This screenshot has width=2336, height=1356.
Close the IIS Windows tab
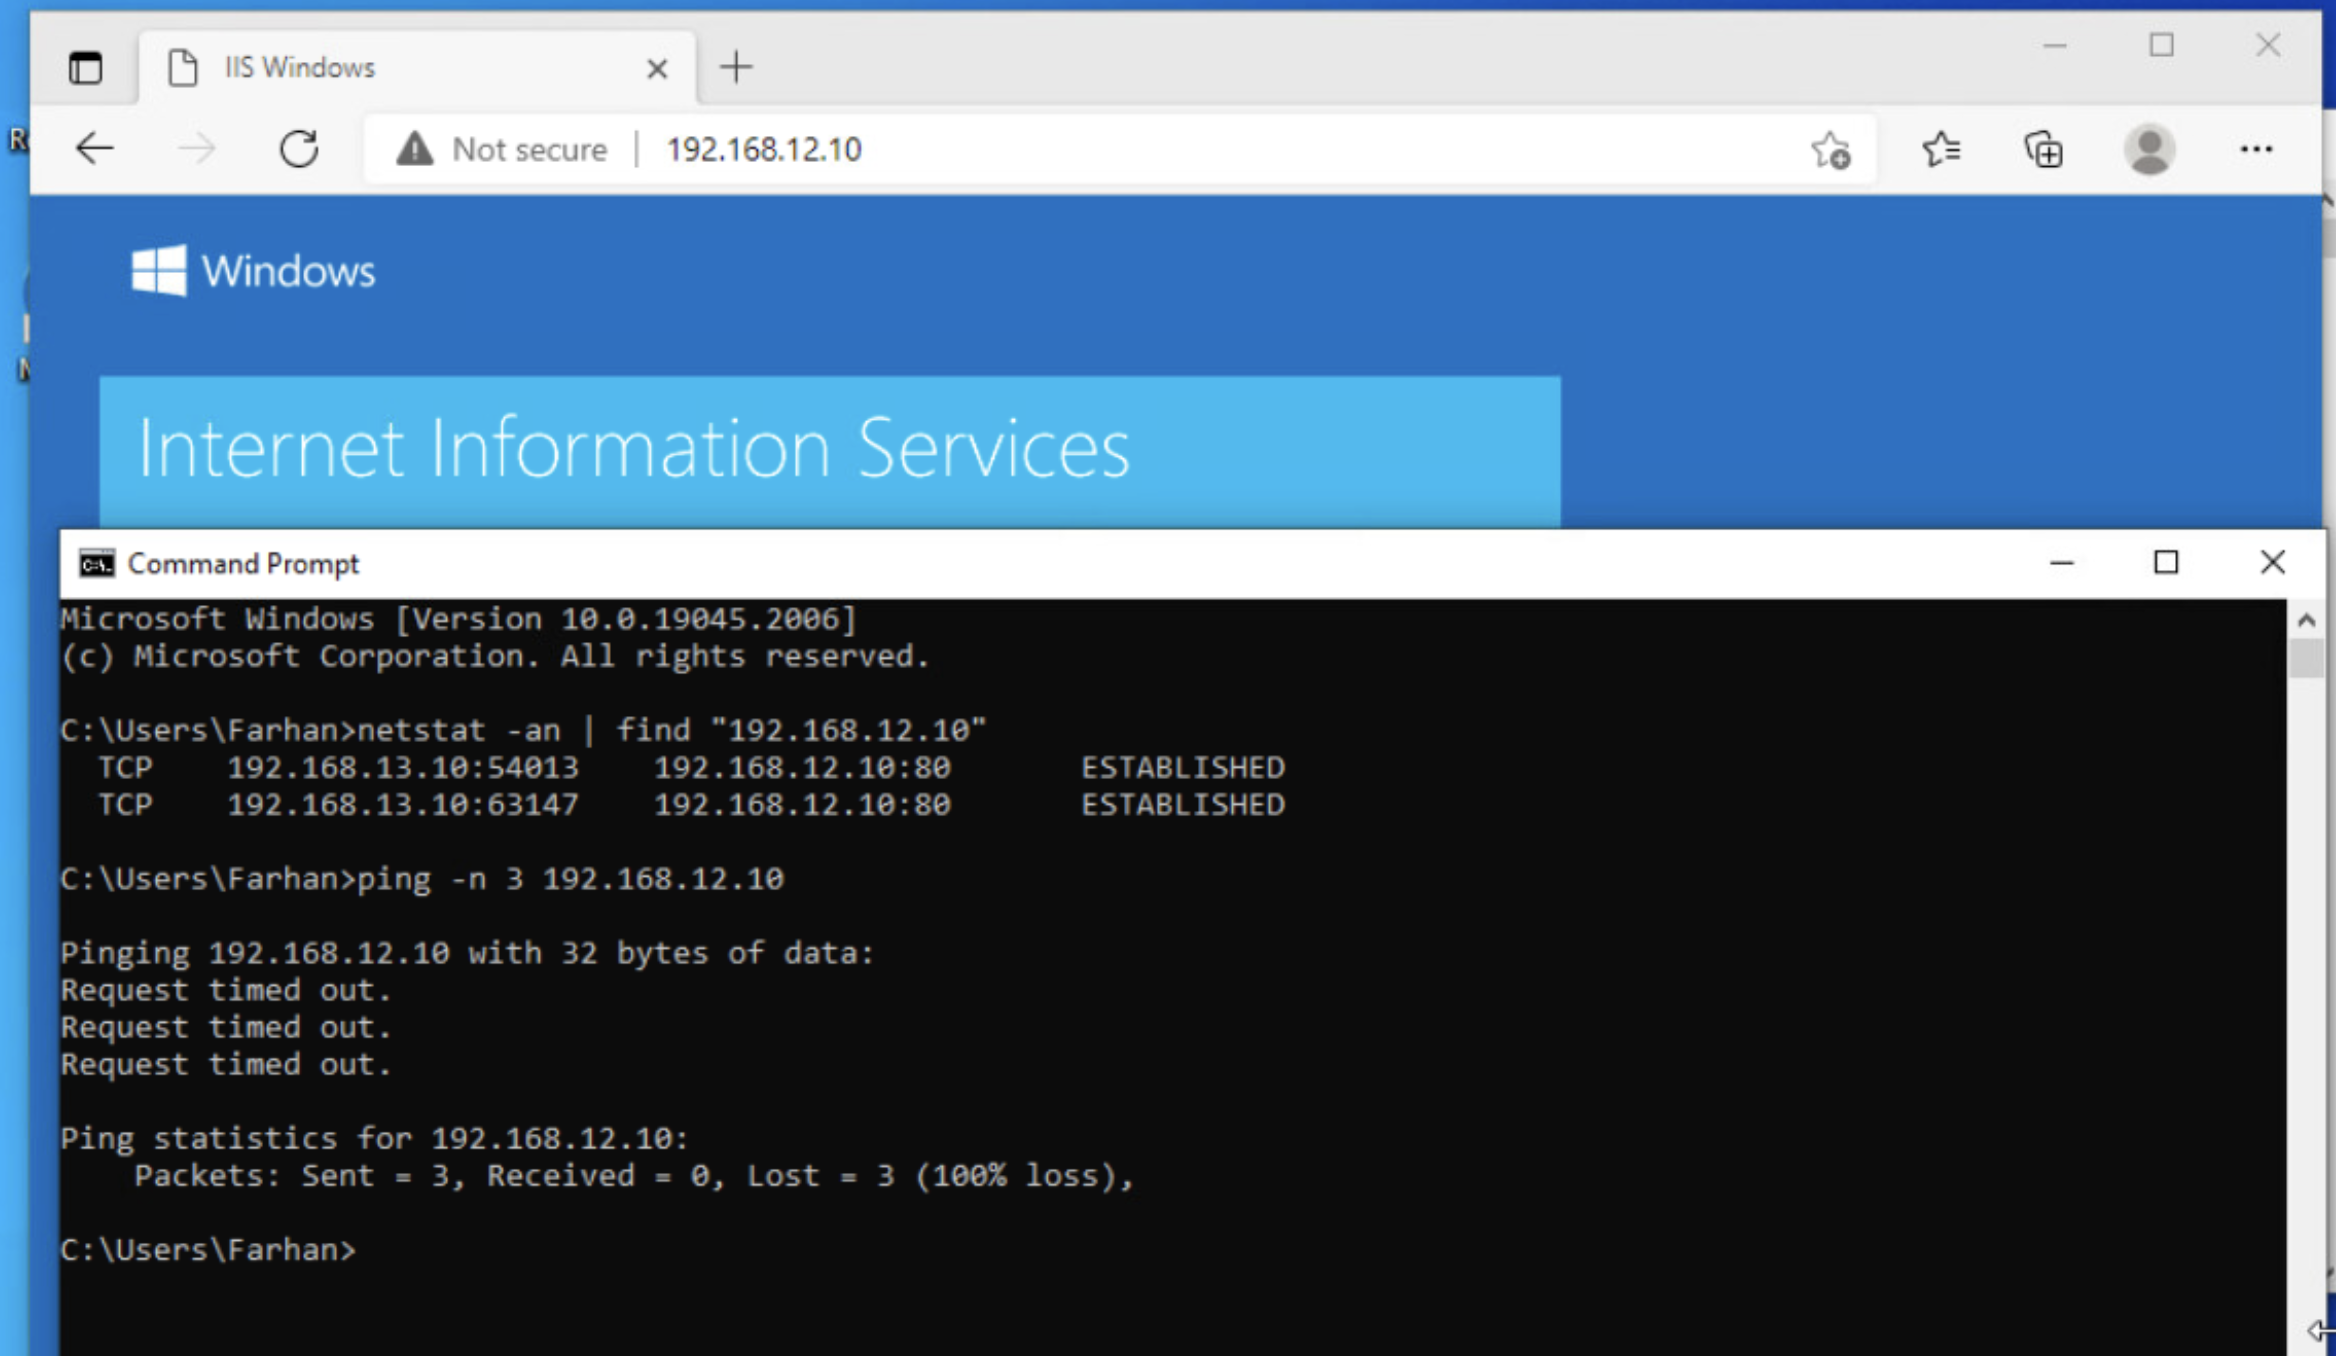coord(657,69)
